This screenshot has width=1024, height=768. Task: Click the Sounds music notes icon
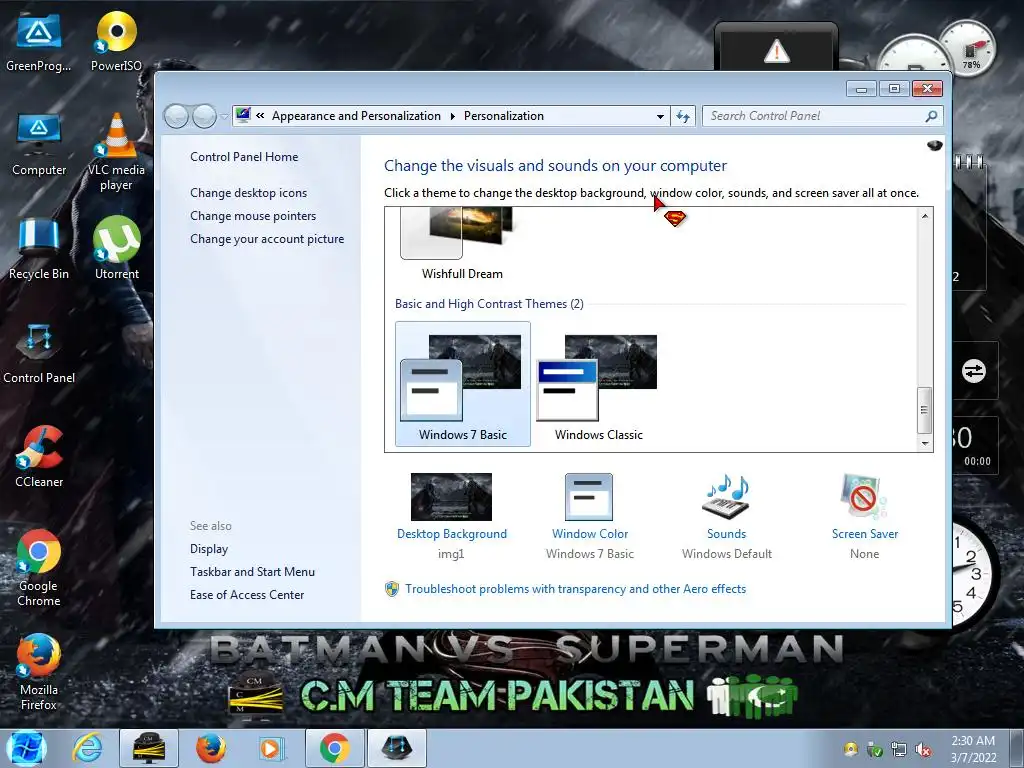coord(726,496)
